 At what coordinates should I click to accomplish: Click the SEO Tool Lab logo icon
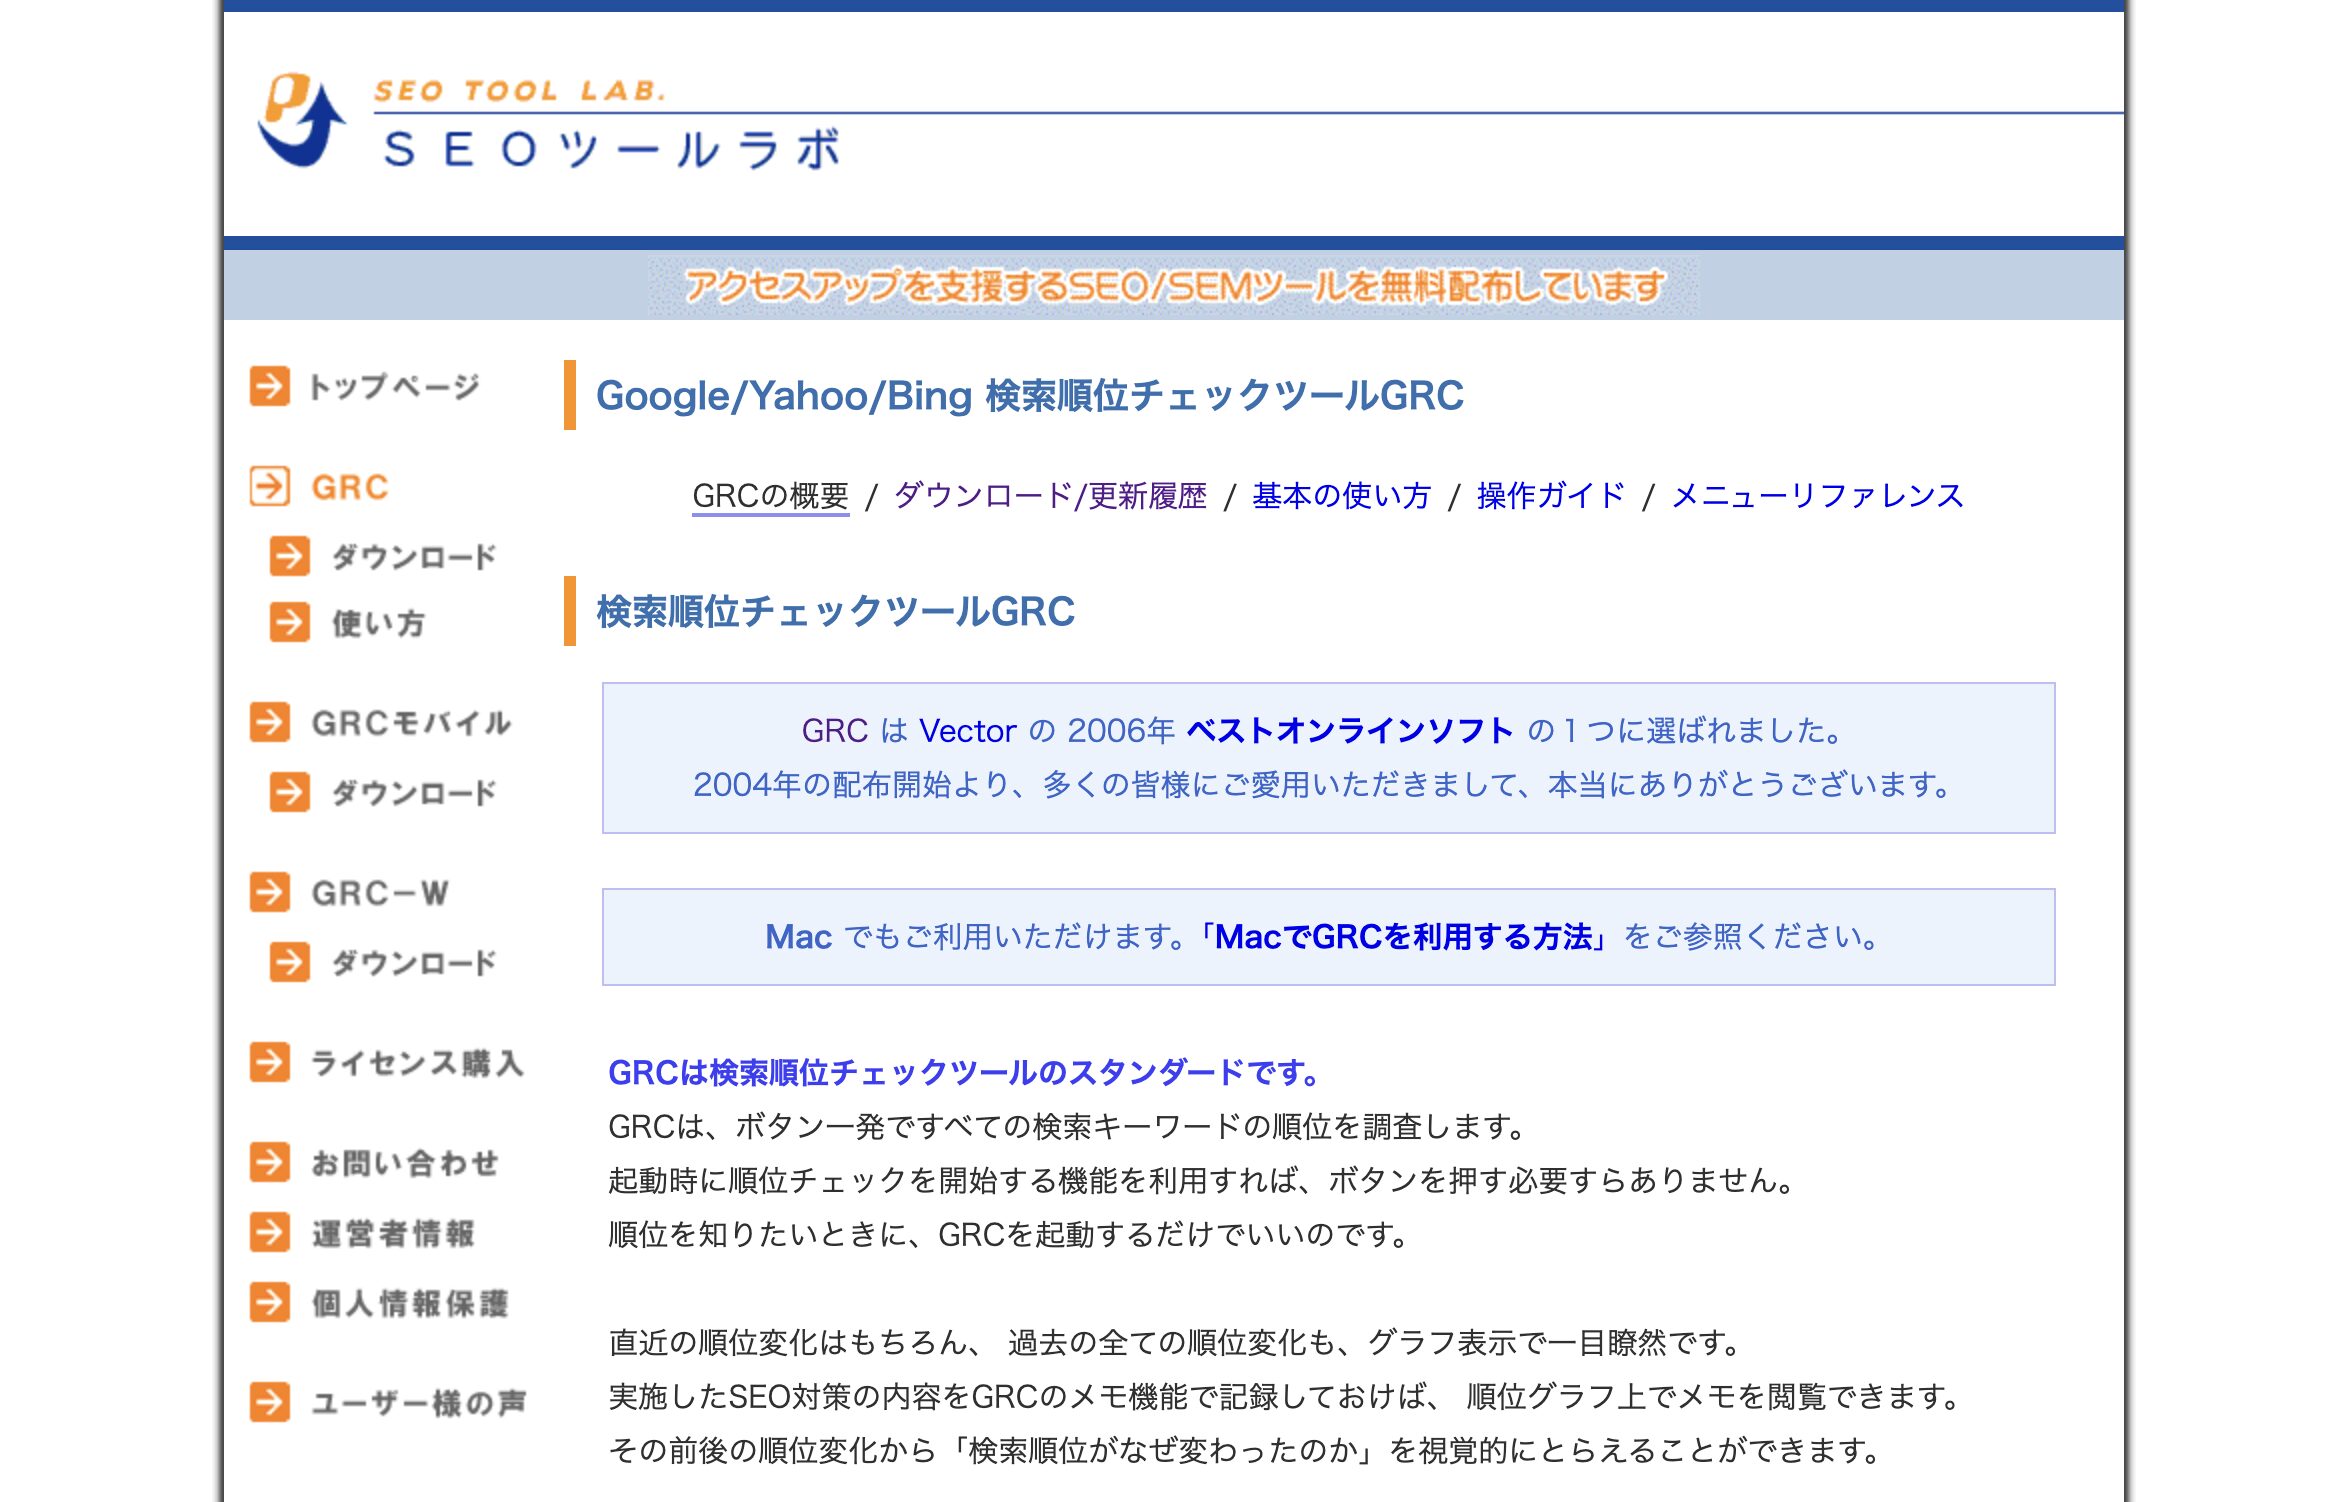(301, 120)
